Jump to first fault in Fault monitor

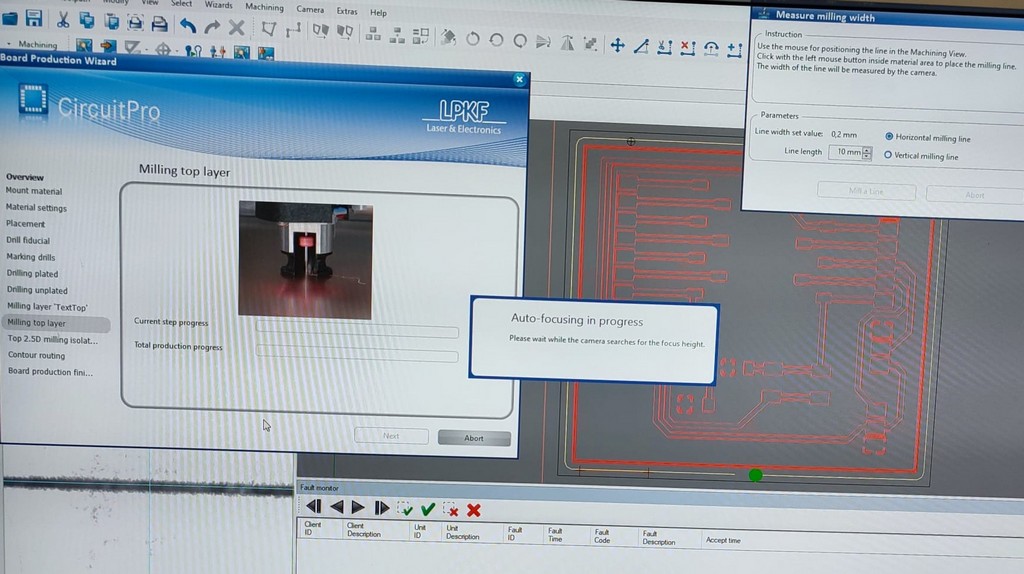(x=313, y=506)
